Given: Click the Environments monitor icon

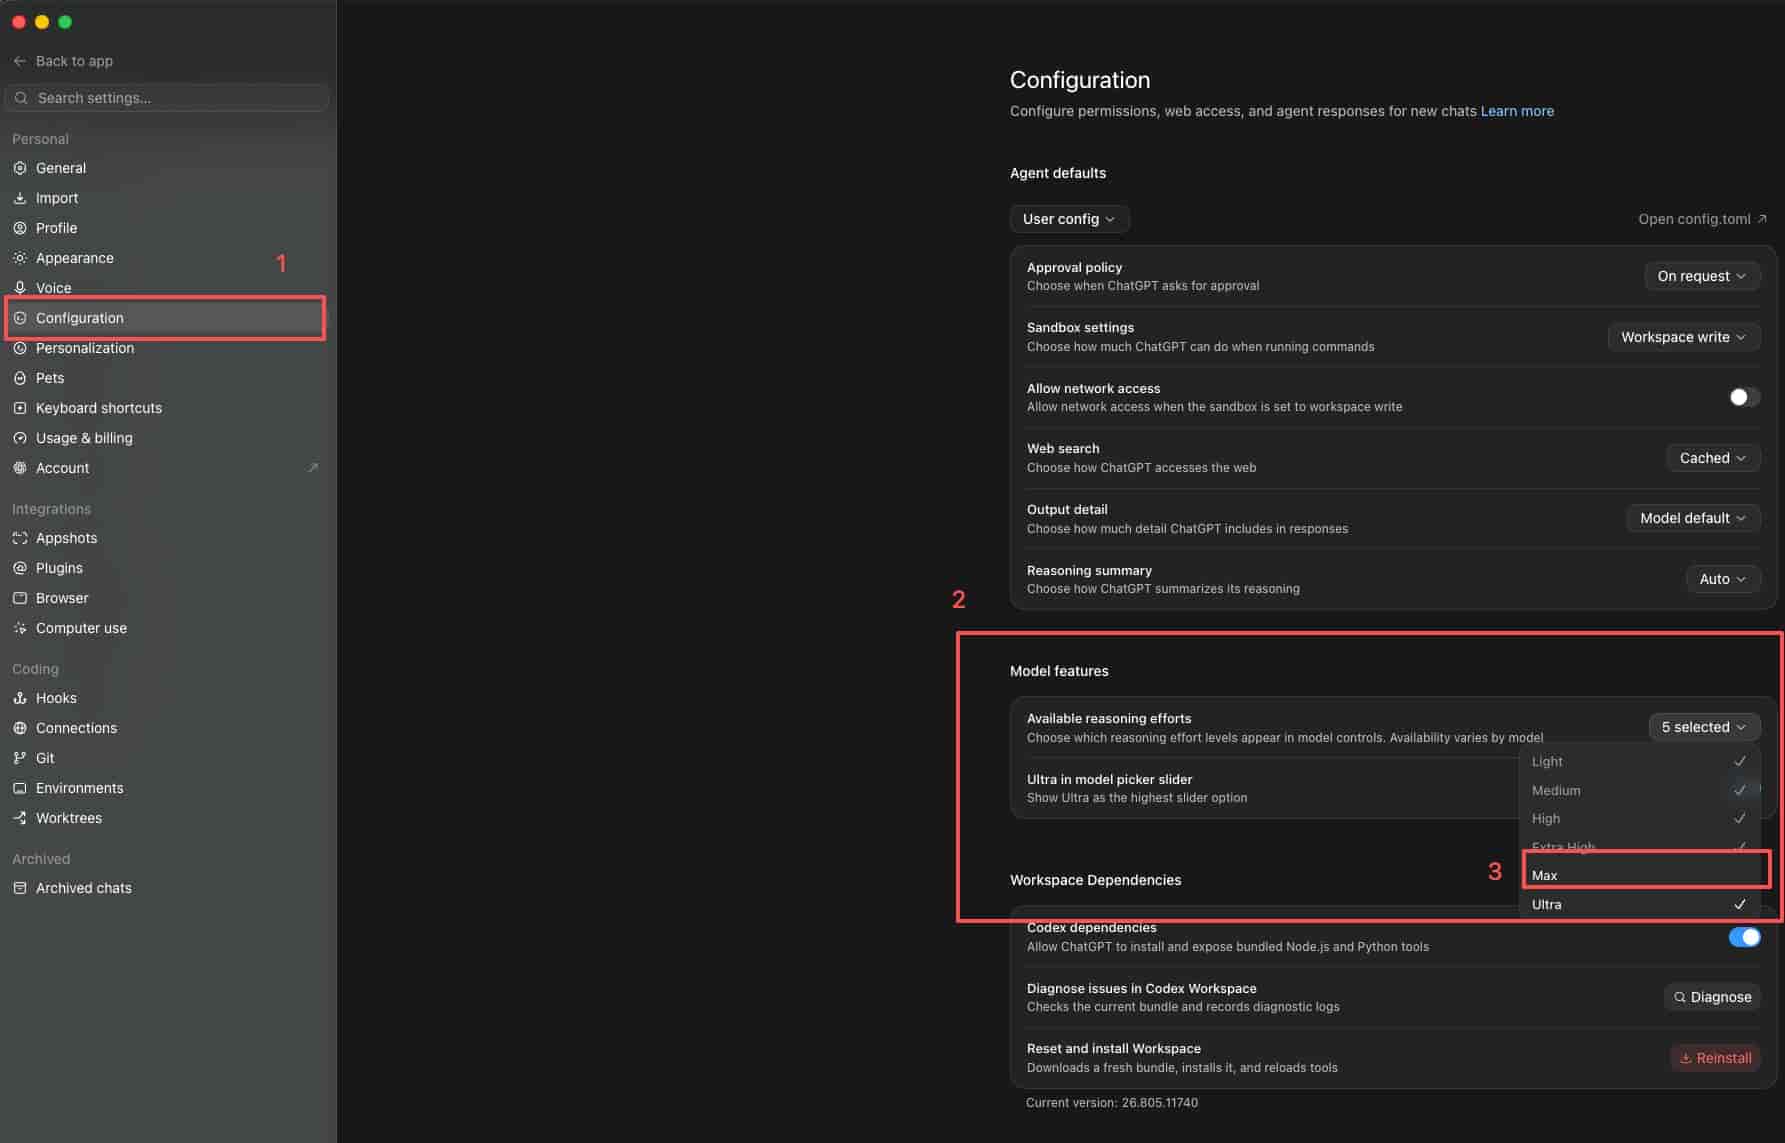Looking at the screenshot, I should [20, 788].
